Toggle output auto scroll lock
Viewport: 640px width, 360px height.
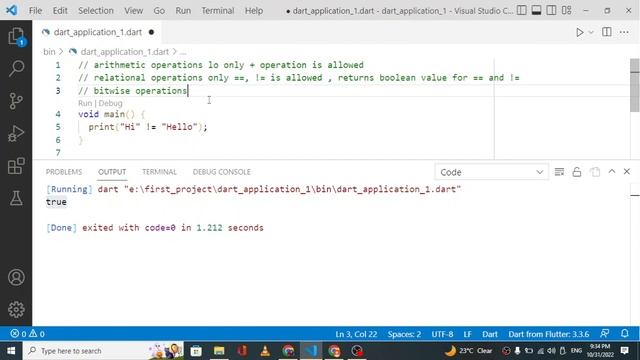577,172
